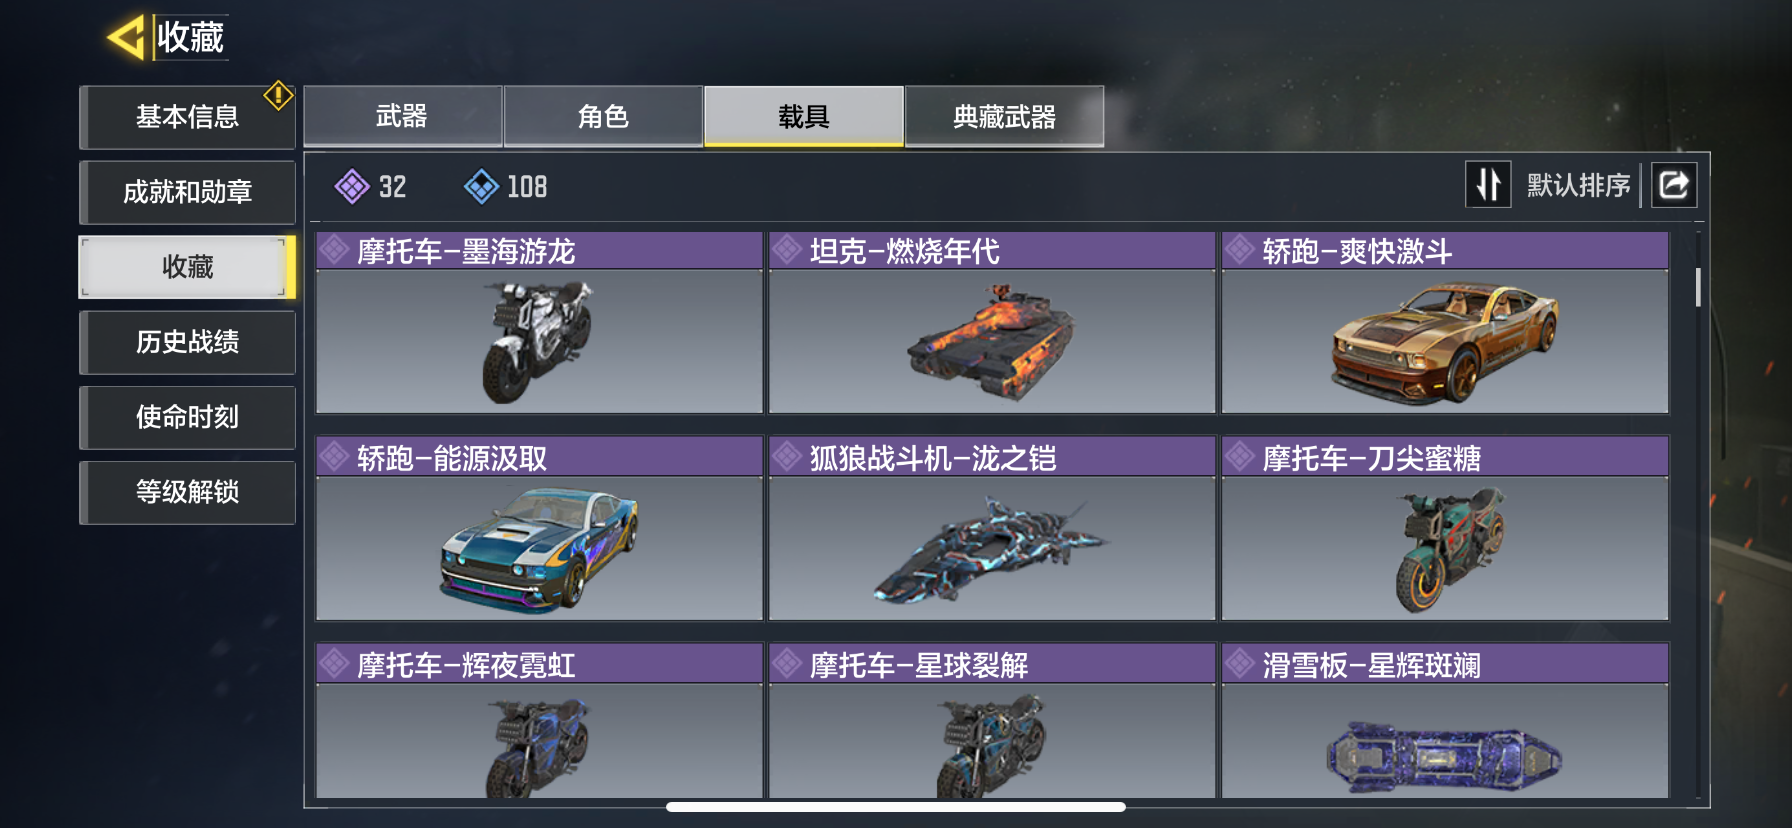Go to 使命时刻 in sidebar
Viewport: 1792px width, 828px height.
coord(188,417)
